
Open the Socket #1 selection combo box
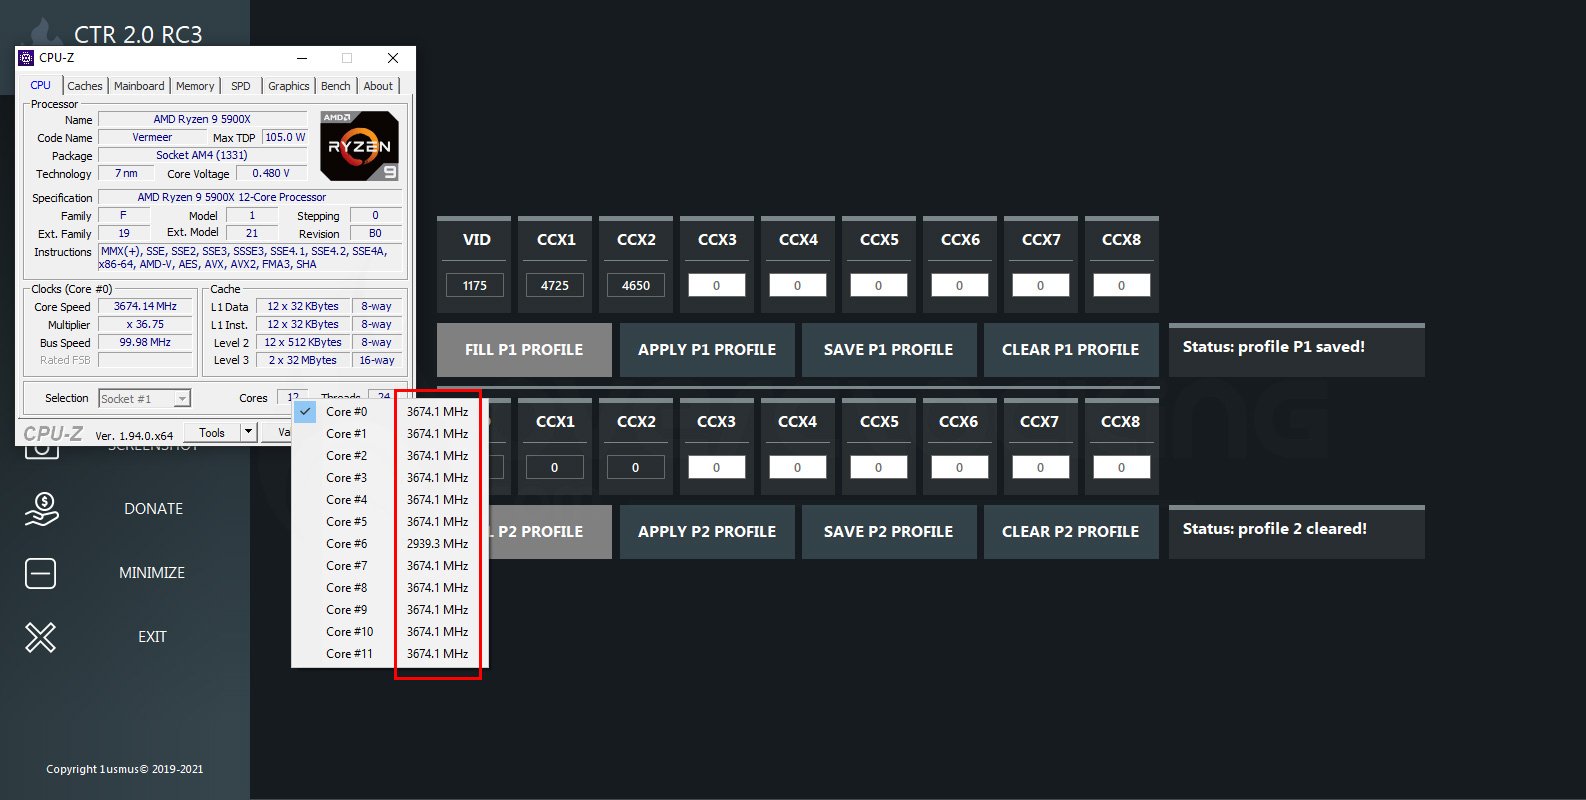(x=145, y=399)
